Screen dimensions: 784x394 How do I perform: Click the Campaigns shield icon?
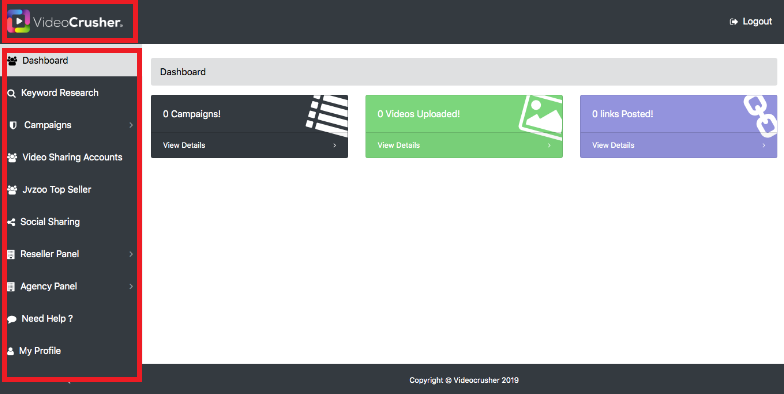14,125
